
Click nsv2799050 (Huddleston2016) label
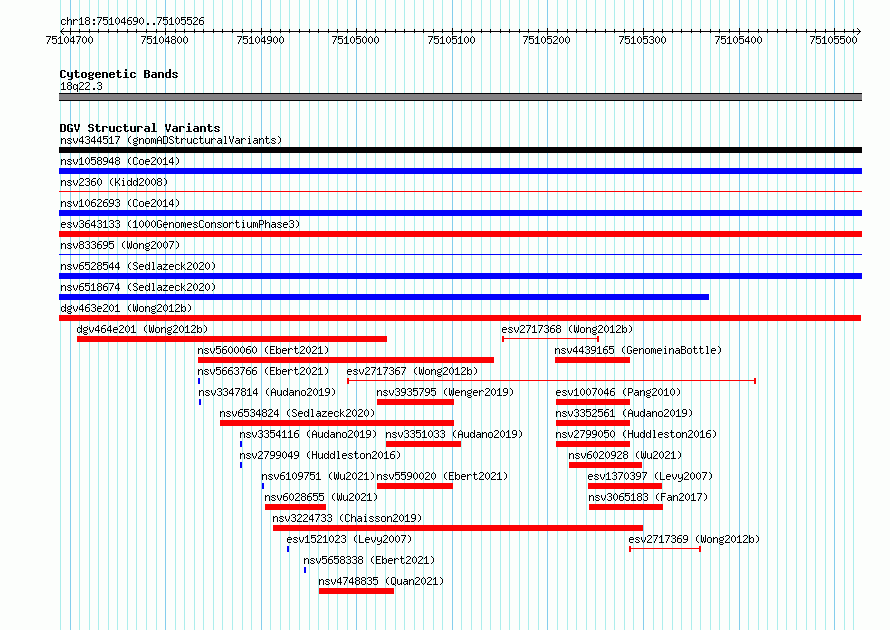click(636, 434)
